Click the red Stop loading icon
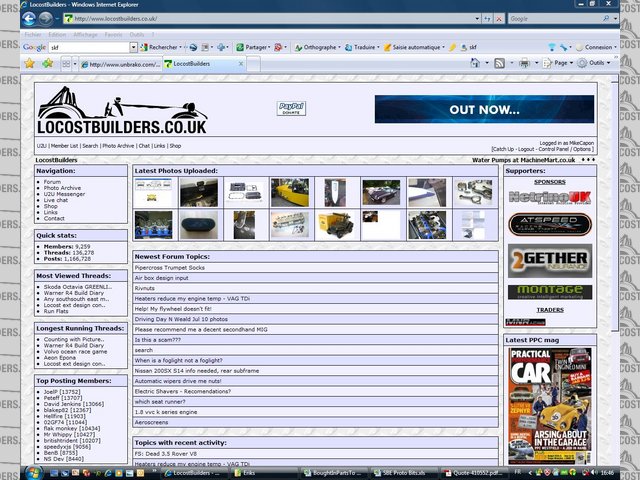 [x=499, y=19]
